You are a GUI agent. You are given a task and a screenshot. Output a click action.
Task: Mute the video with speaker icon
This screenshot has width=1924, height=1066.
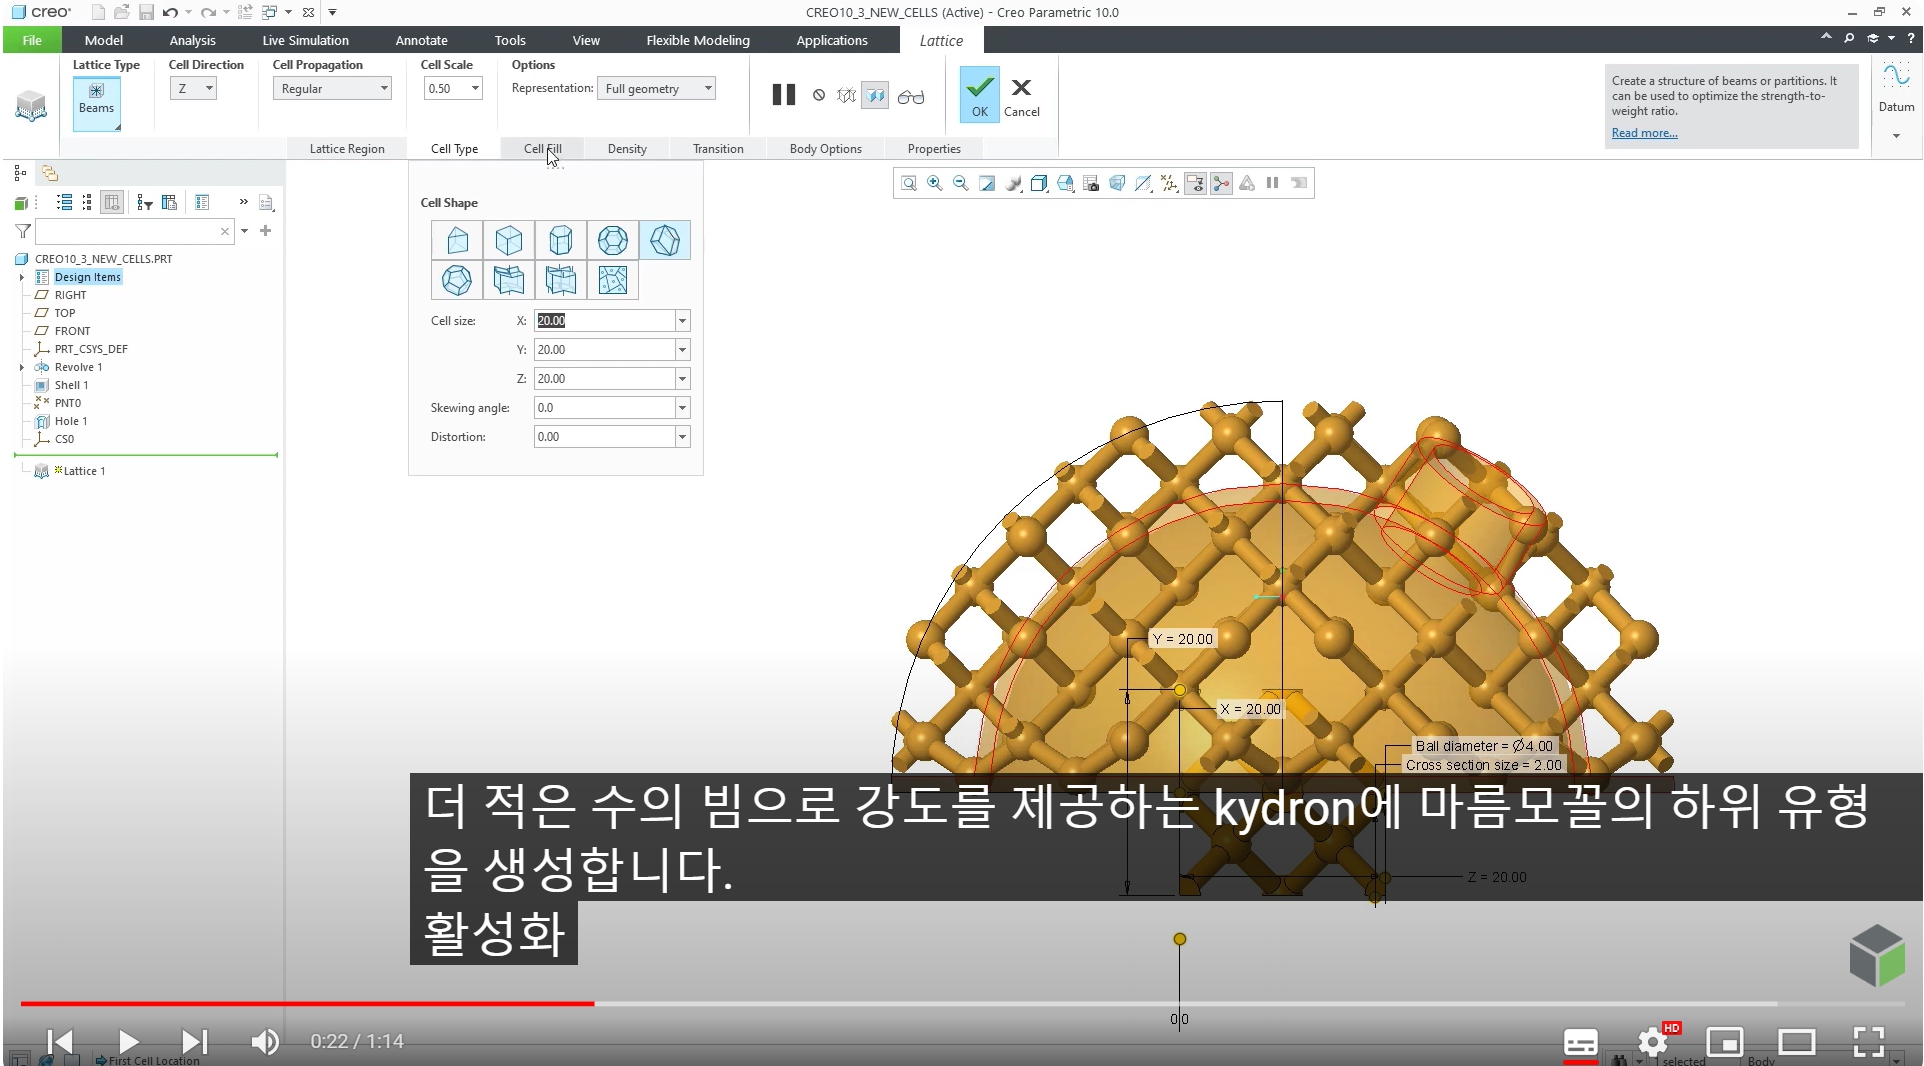[265, 1042]
